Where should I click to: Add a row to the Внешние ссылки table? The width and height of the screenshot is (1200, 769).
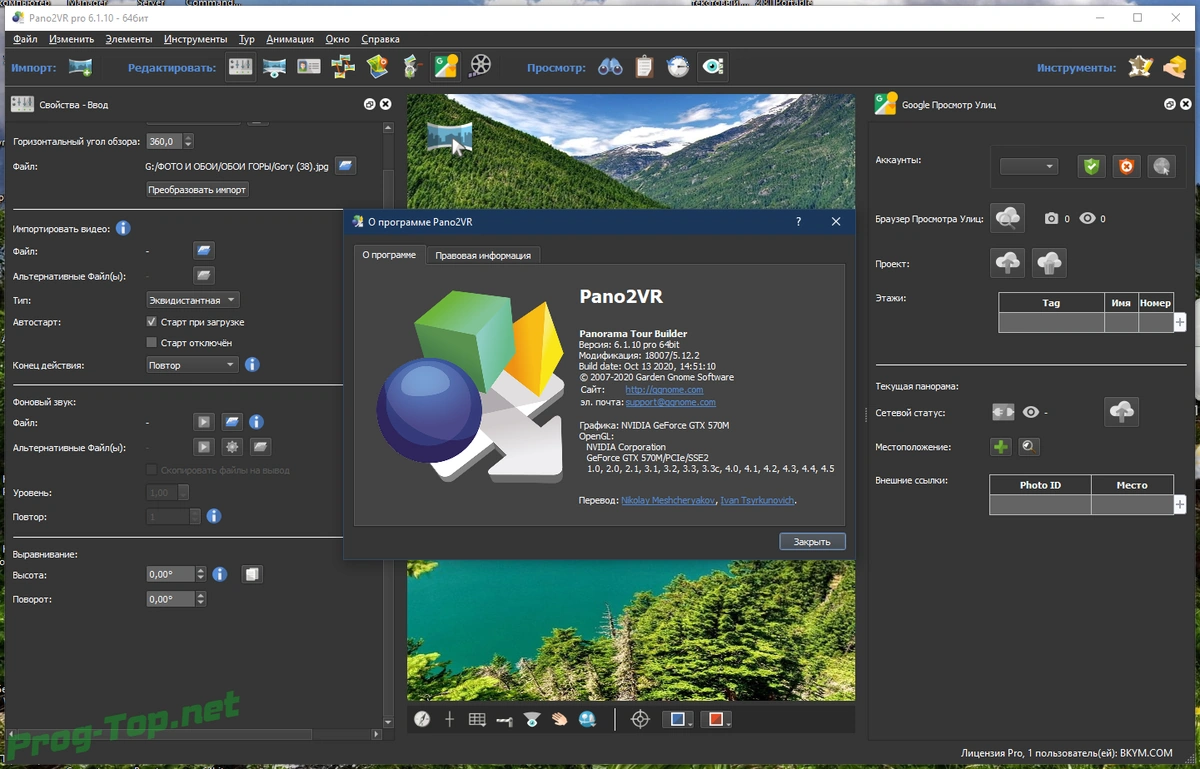coord(1180,504)
